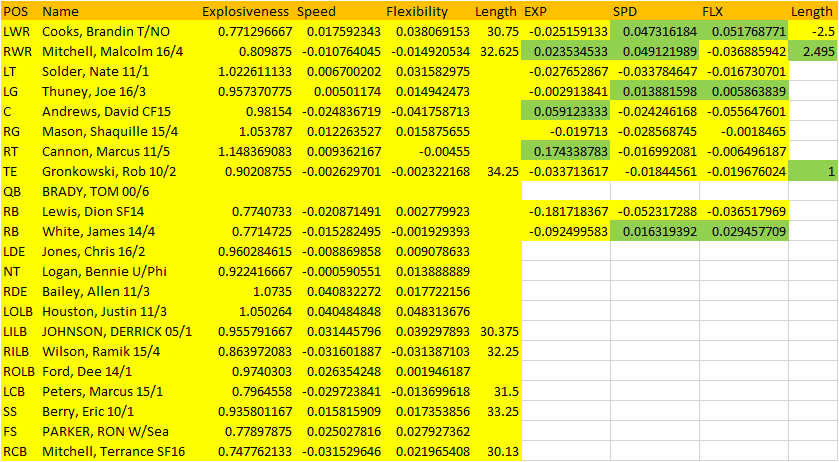The image size is (839, 462).
Task: Select the Andrews, David CF15 cell
Action: [106, 112]
